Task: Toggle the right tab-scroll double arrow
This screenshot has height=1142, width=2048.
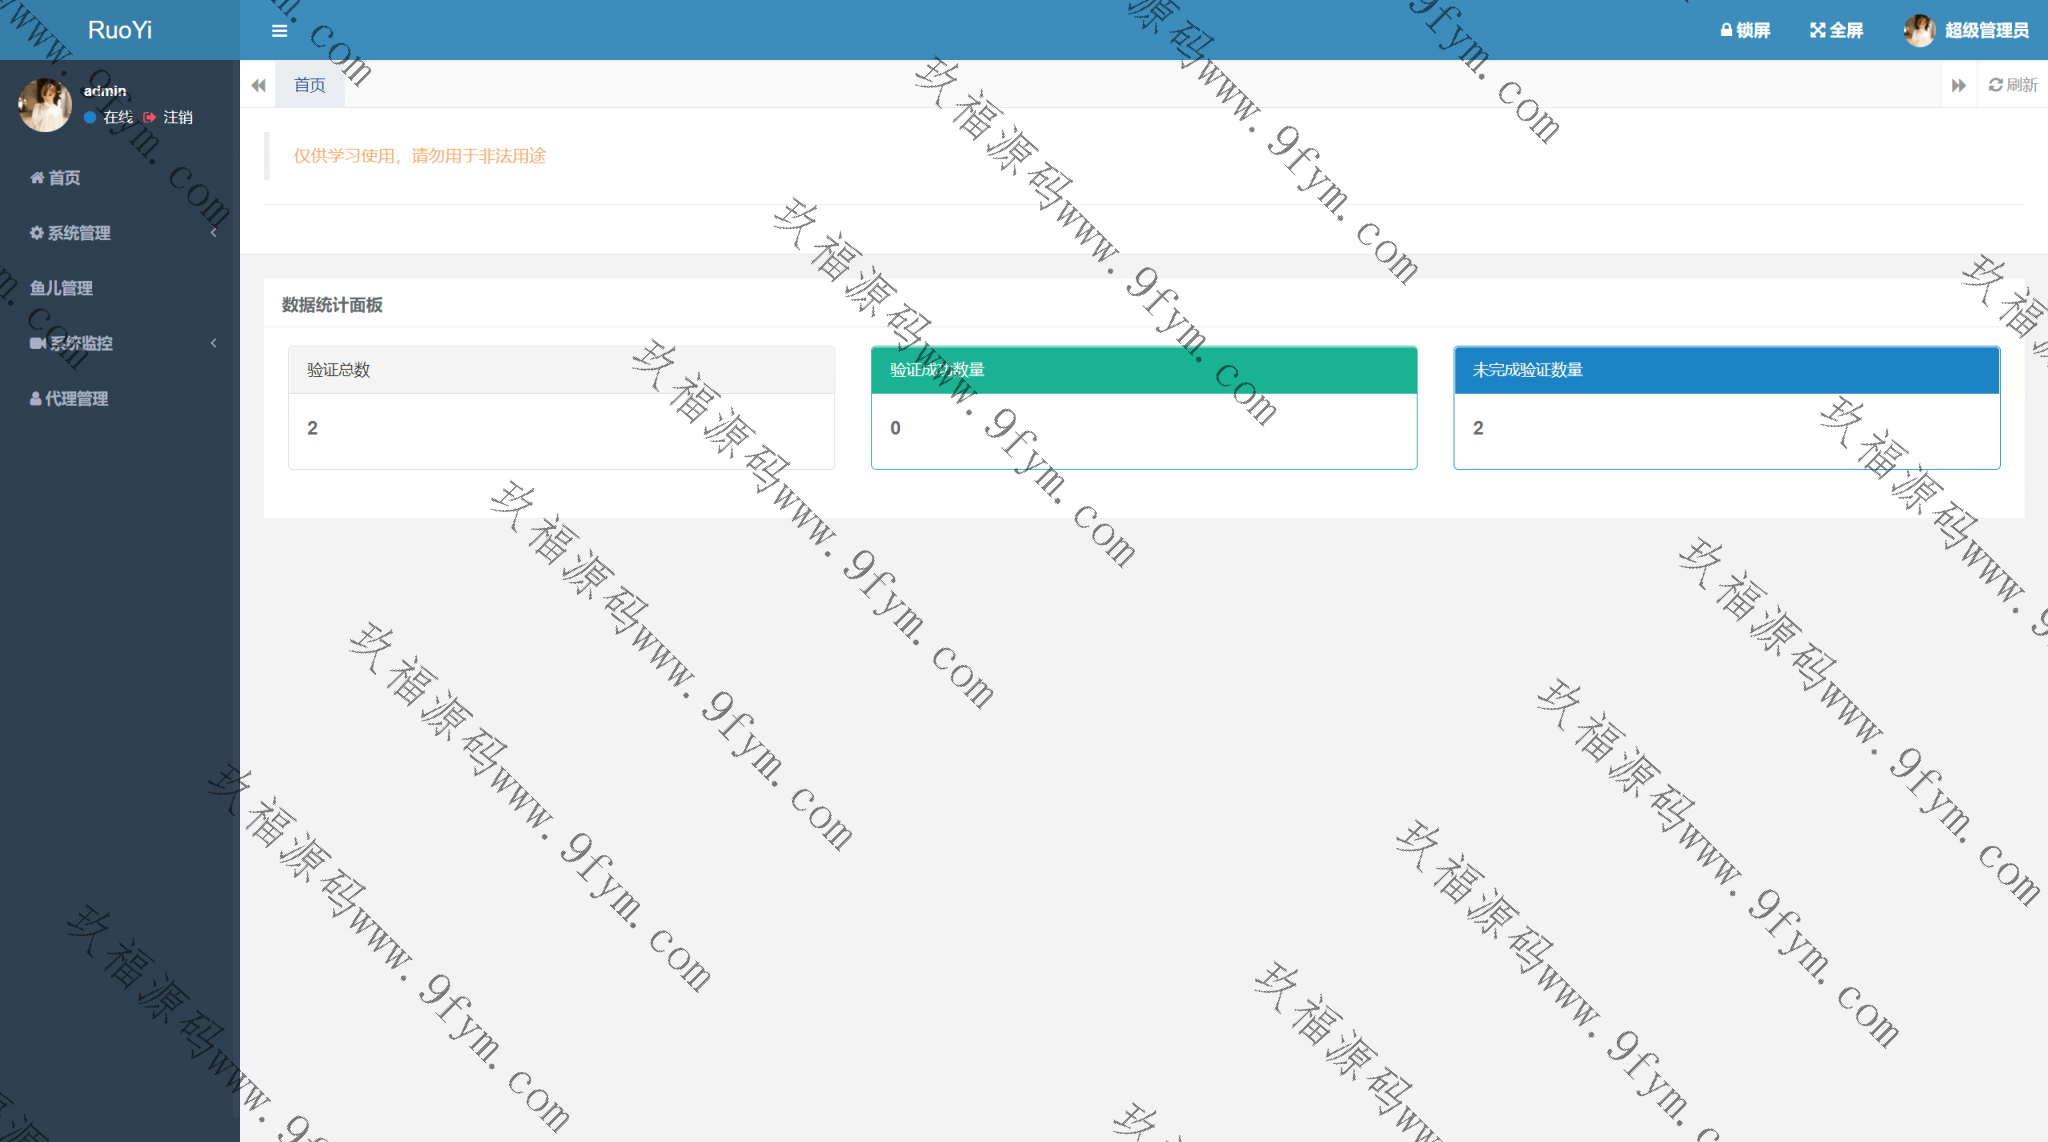Action: tap(1958, 85)
